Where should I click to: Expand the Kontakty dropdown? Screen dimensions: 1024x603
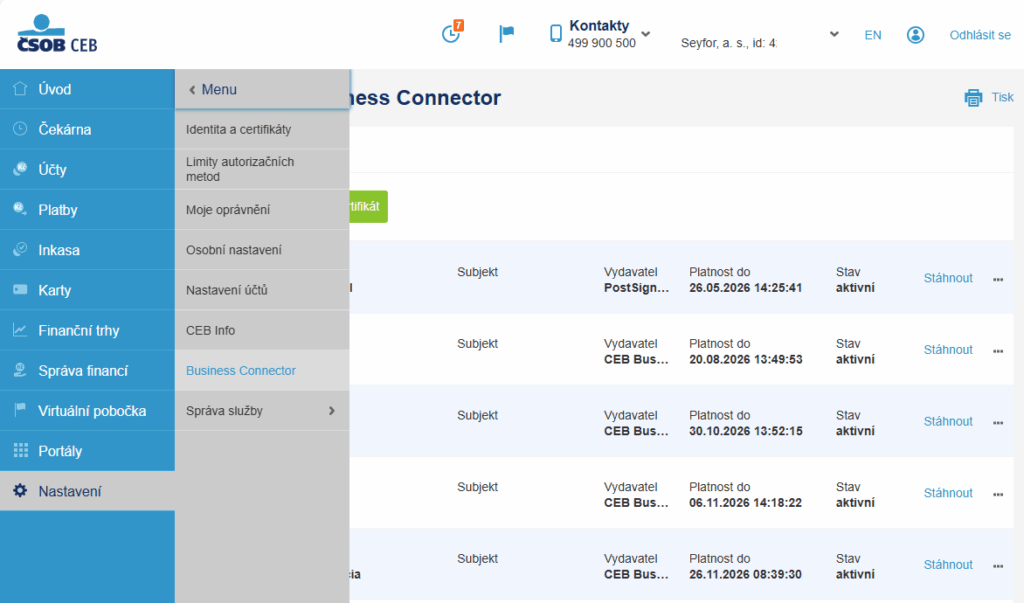(x=645, y=34)
